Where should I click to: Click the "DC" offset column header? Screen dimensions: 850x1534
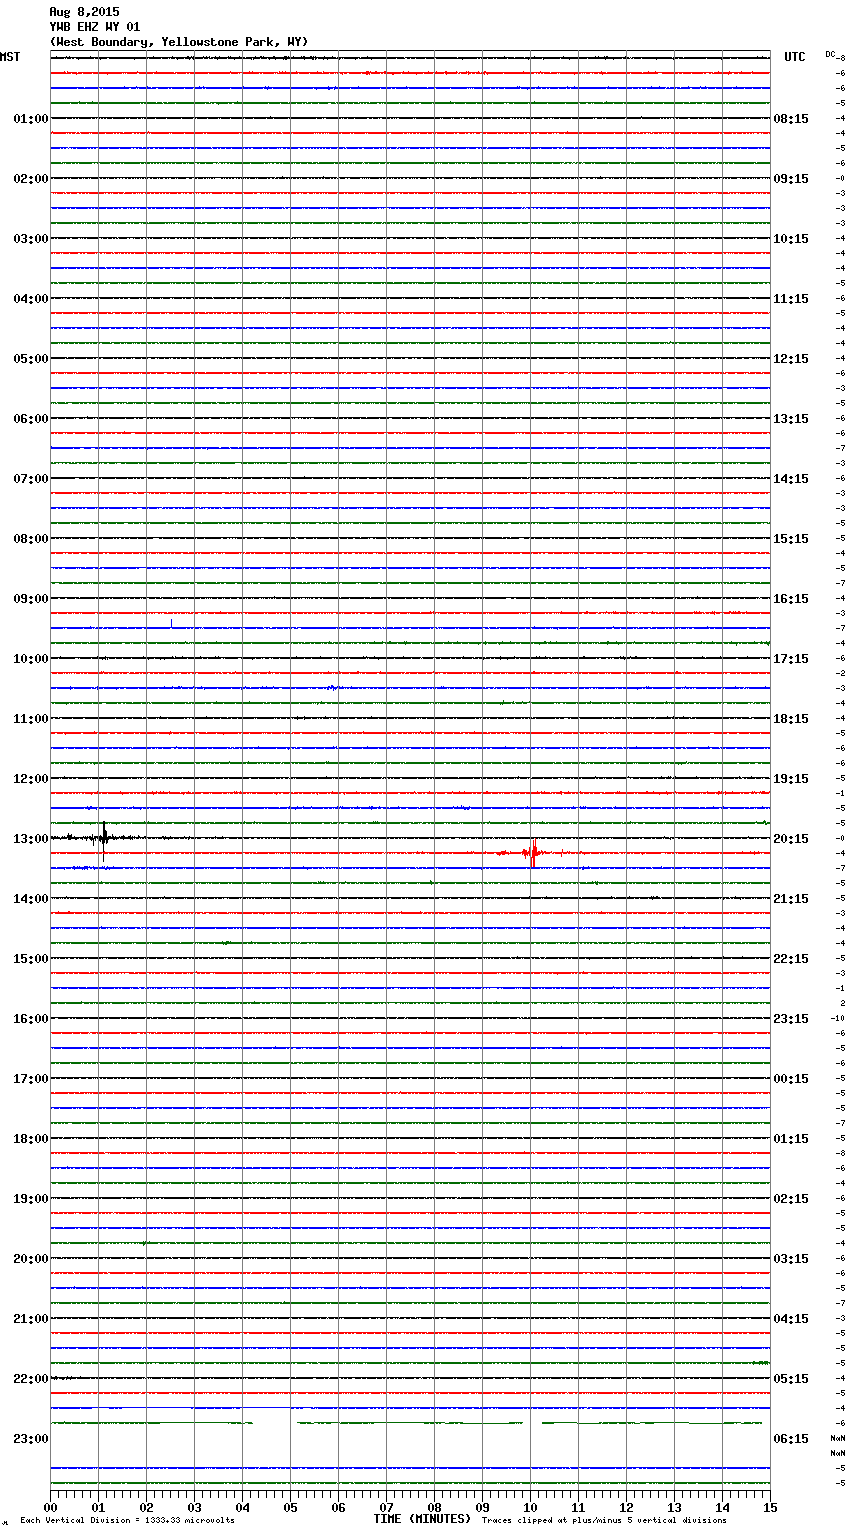coord(830,54)
